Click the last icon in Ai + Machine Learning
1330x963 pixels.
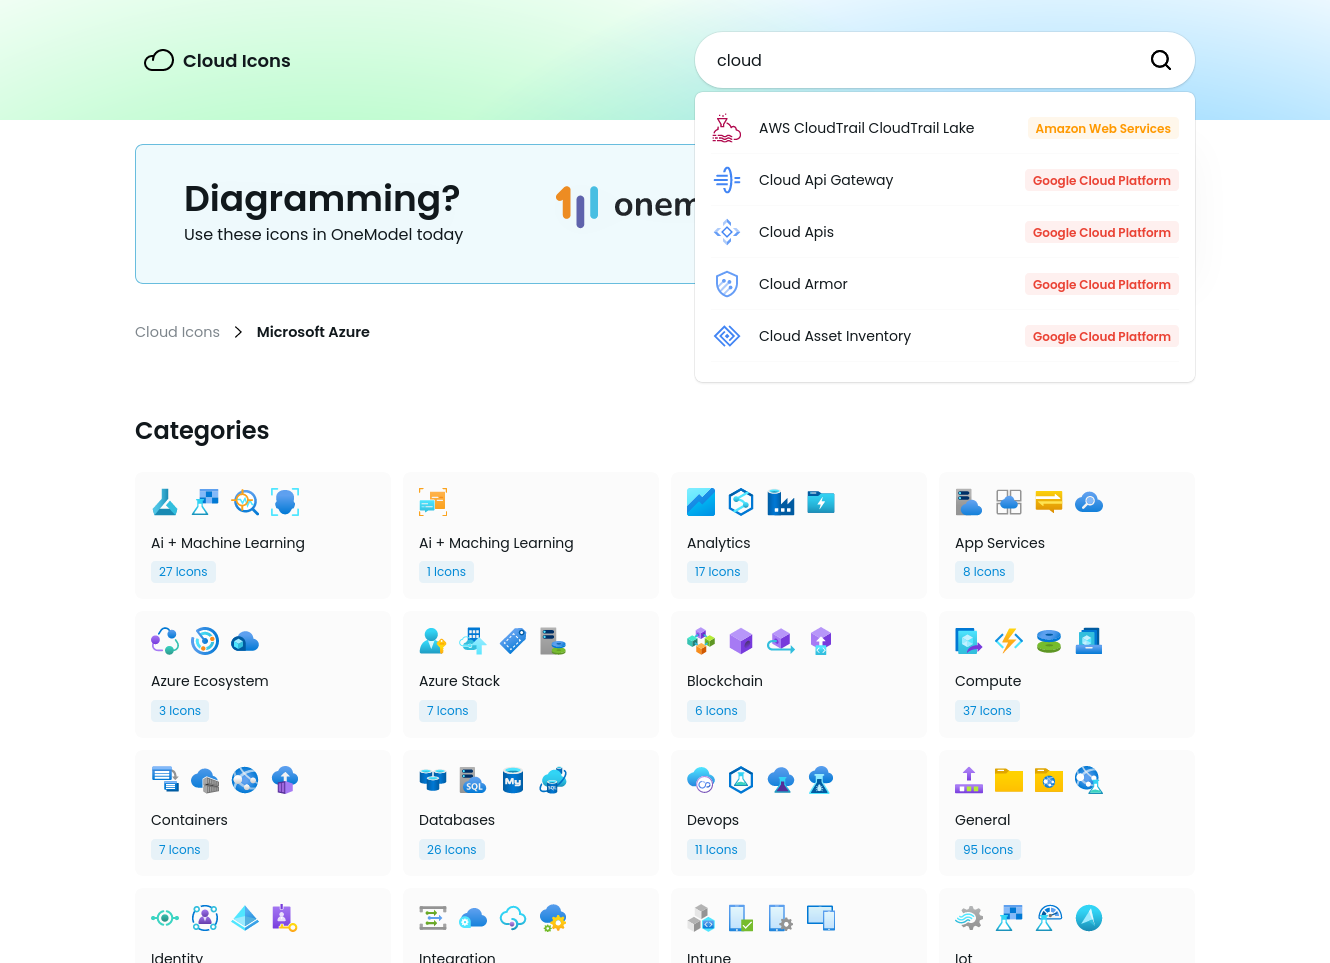pyautogui.click(x=285, y=502)
